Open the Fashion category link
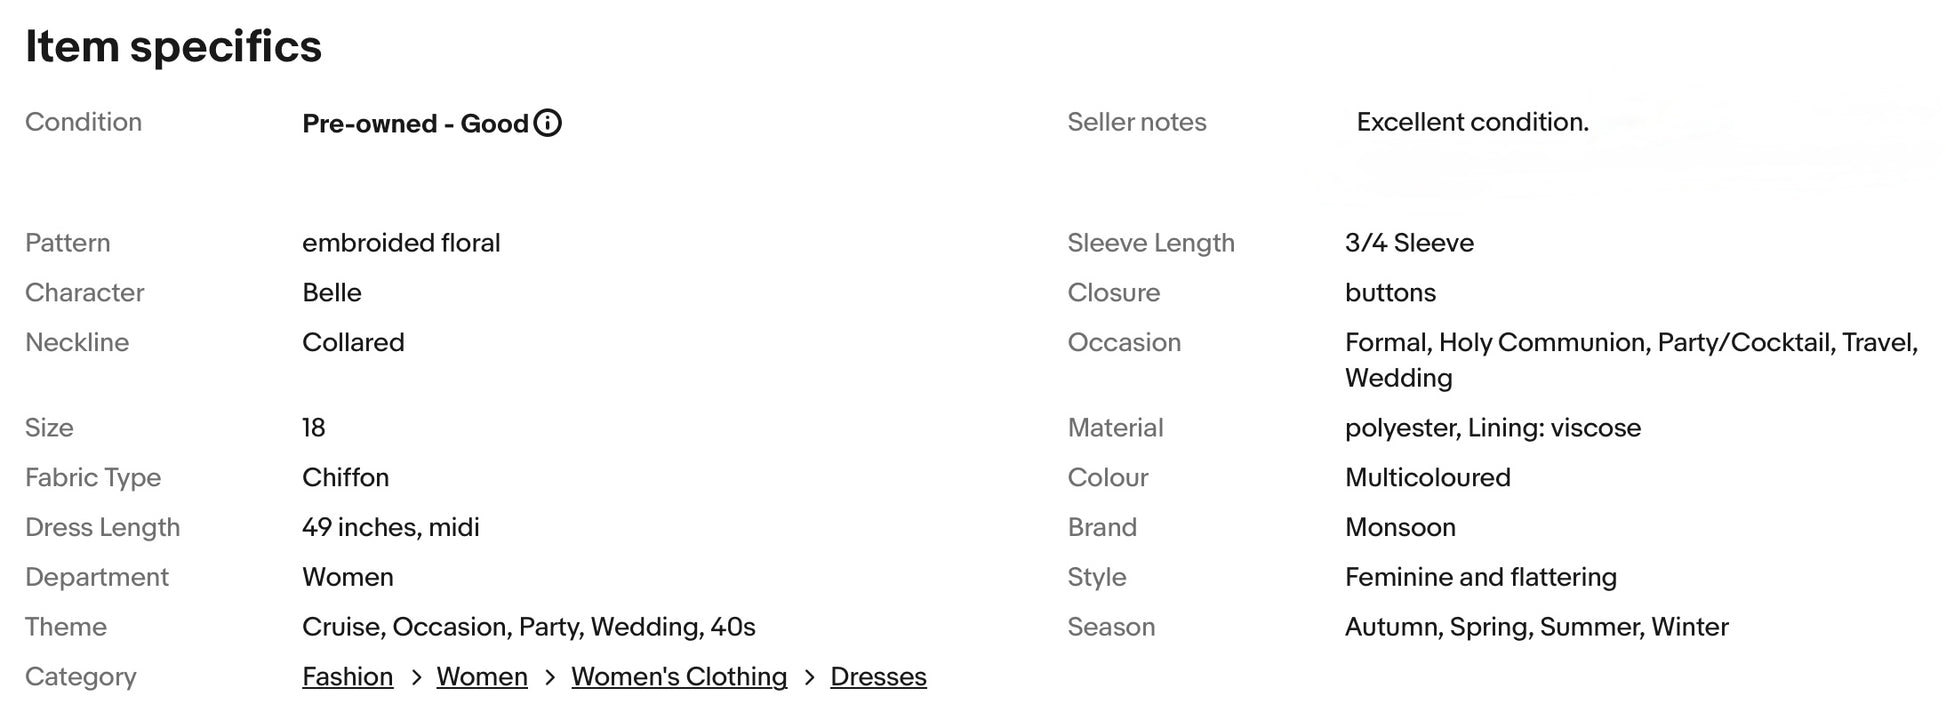 click(x=347, y=677)
